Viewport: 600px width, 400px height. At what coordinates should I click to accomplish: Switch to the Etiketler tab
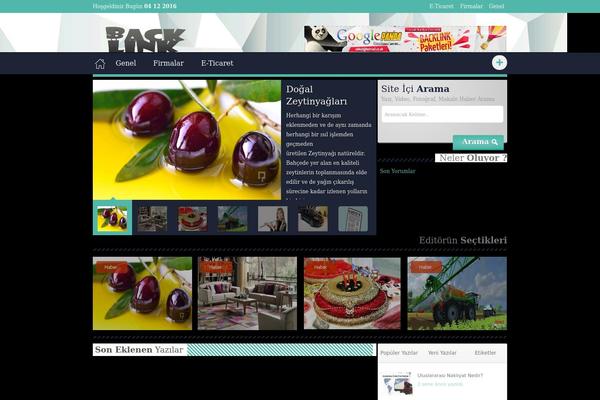click(485, 353)
